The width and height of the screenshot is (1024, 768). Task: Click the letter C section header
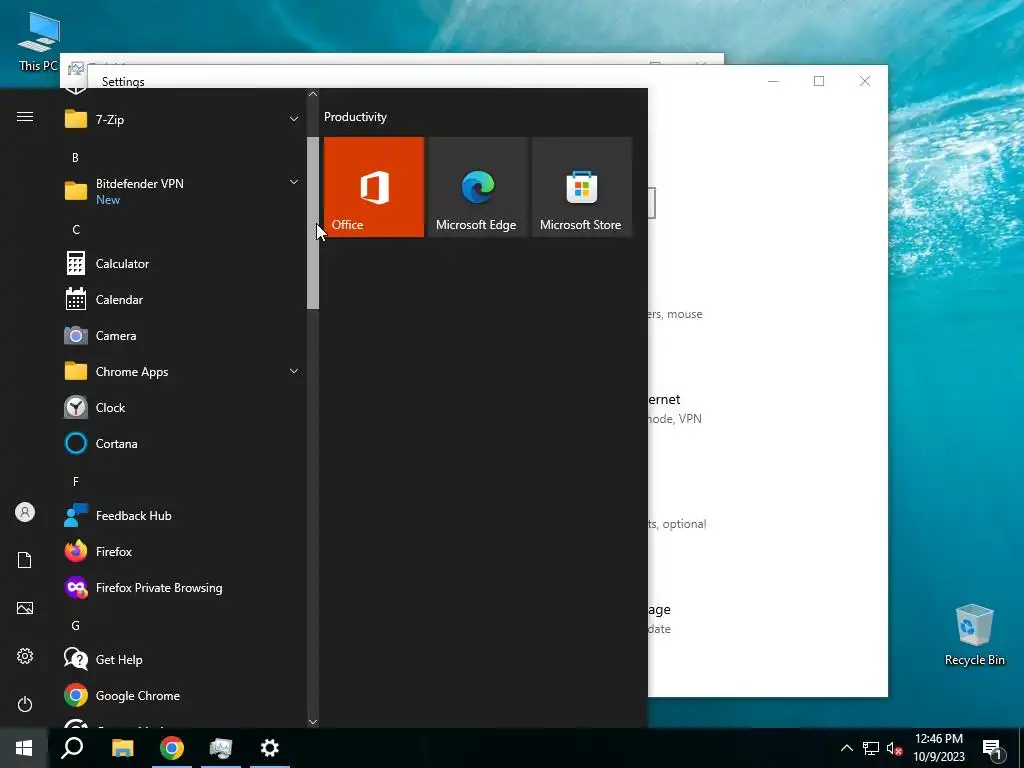(76, 230)
